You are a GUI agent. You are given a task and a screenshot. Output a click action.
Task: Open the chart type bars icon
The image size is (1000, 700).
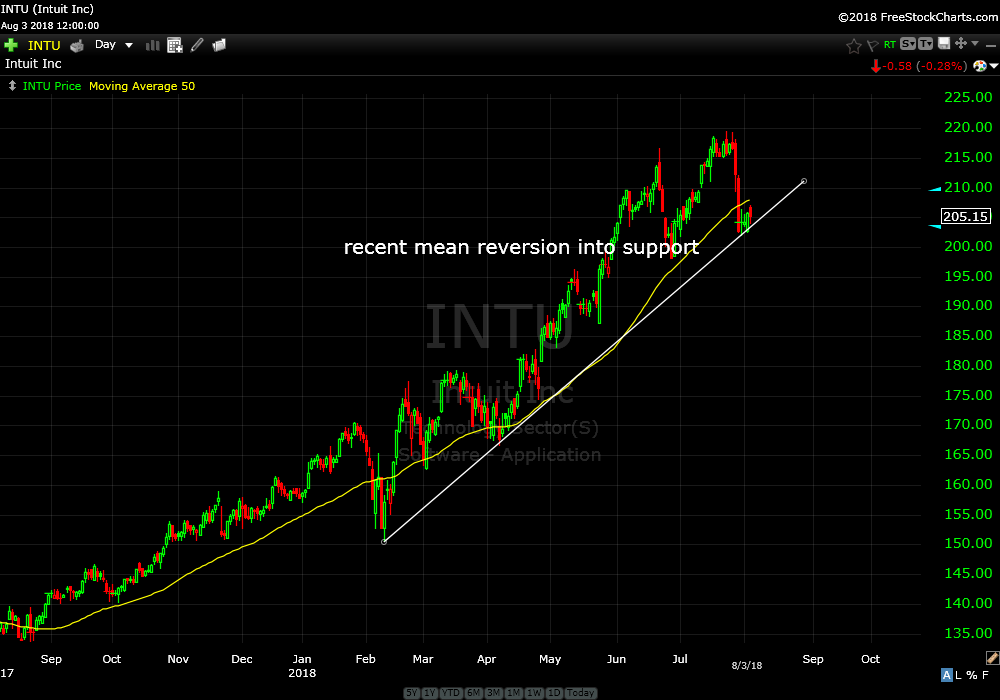pos(153,45)
